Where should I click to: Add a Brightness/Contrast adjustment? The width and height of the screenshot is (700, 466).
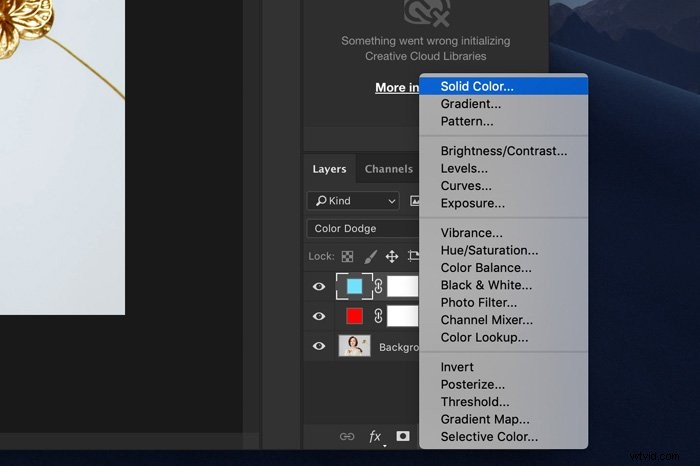[504, 151]
